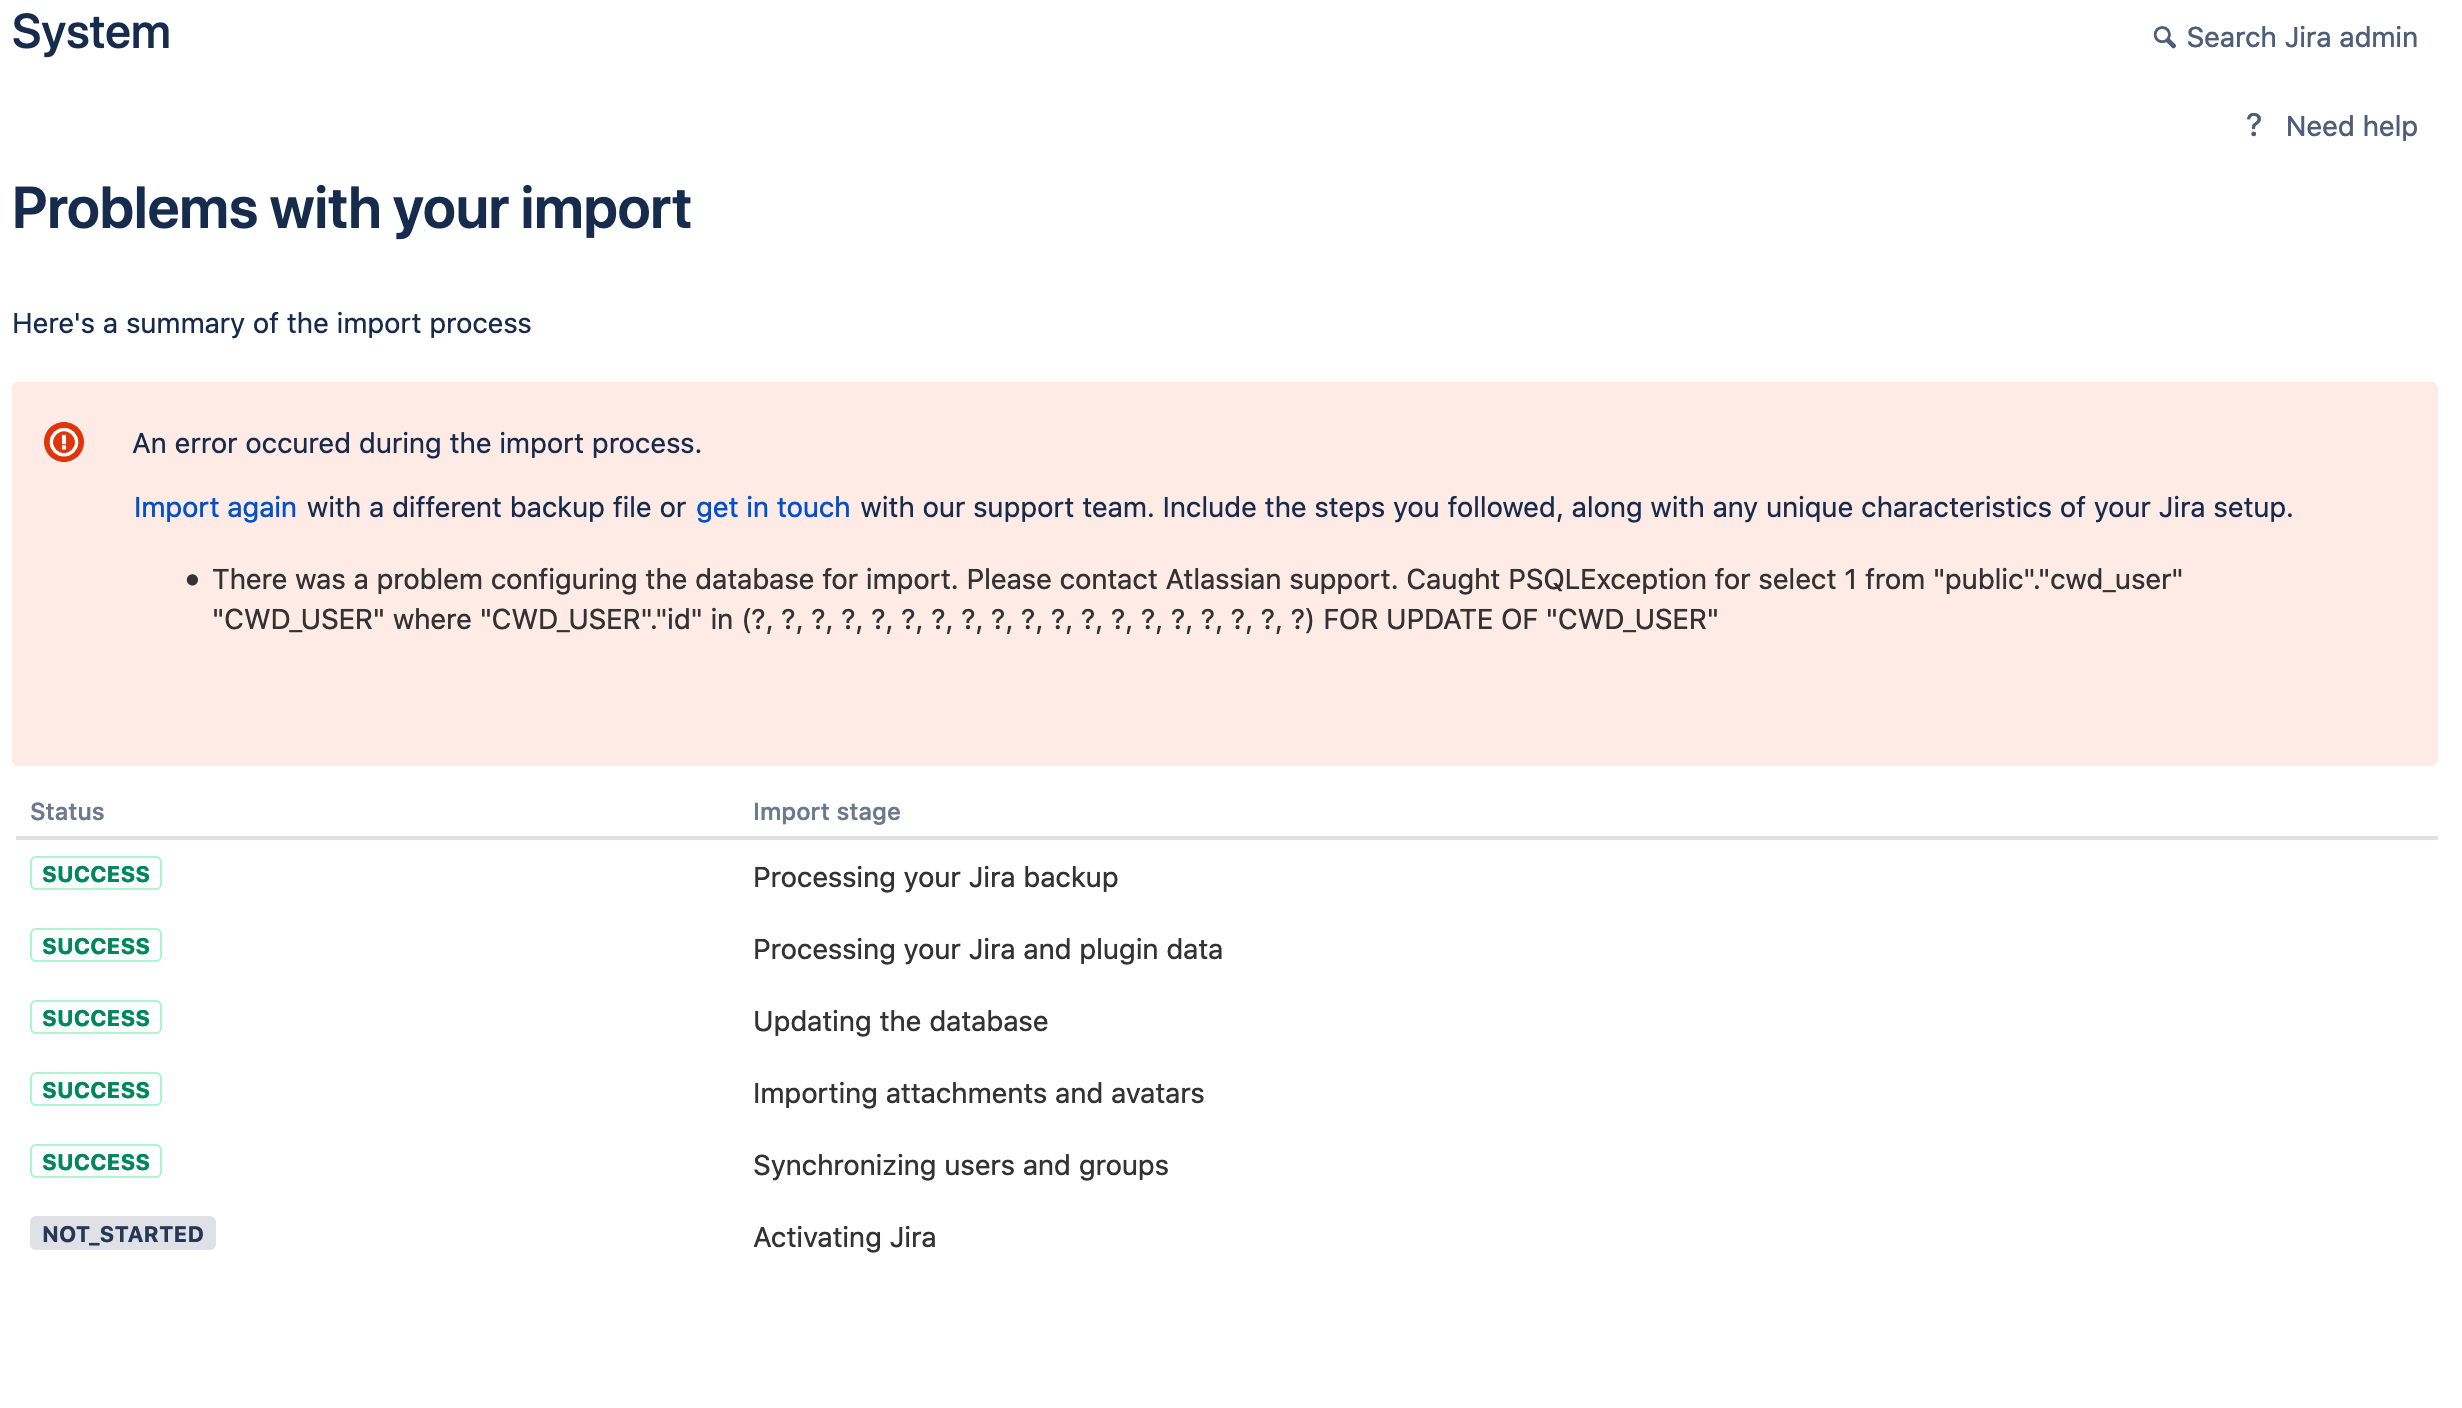Click the SUCCESS badge beside Updating the database
Viewport: 2462px width, 1408px height.
click(x=95, y=1017)
